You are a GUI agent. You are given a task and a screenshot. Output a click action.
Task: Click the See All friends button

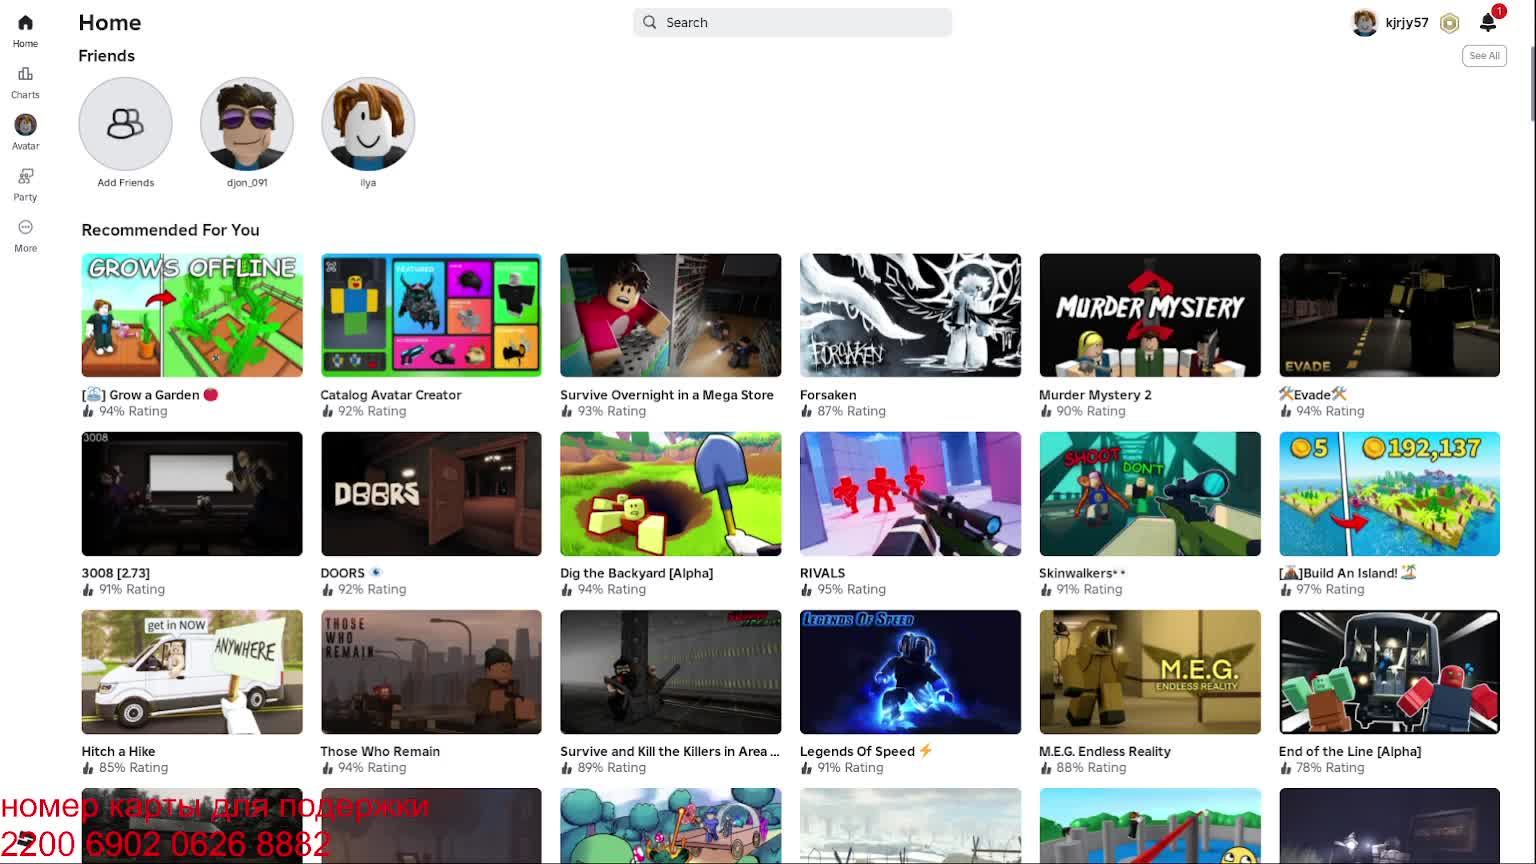coord(1484,56)
